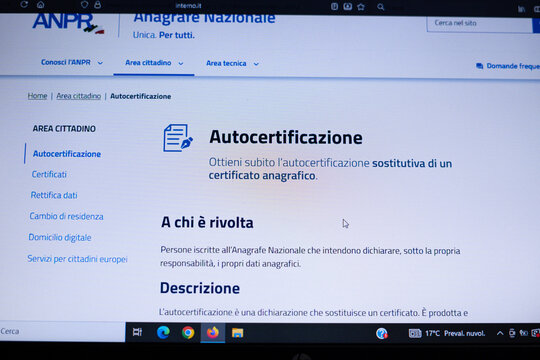
Task: Expand the Area cittadino menu chevron
Action: [181, 63]
